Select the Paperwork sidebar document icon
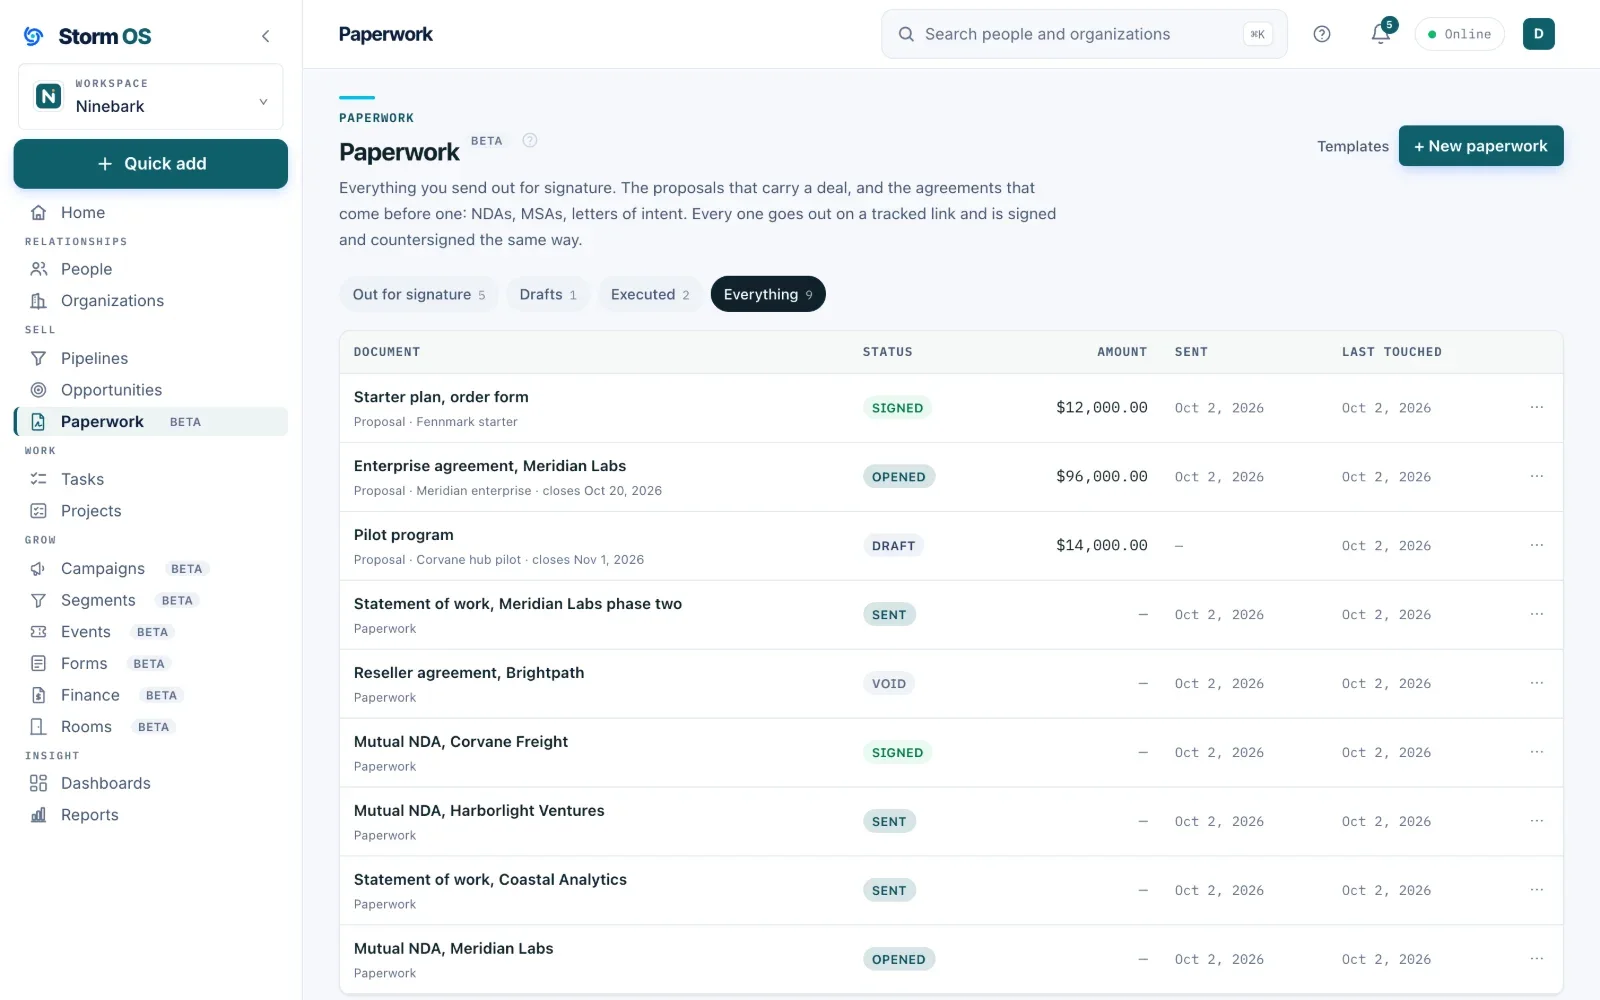The image size is (1600, 1000). 38,422
